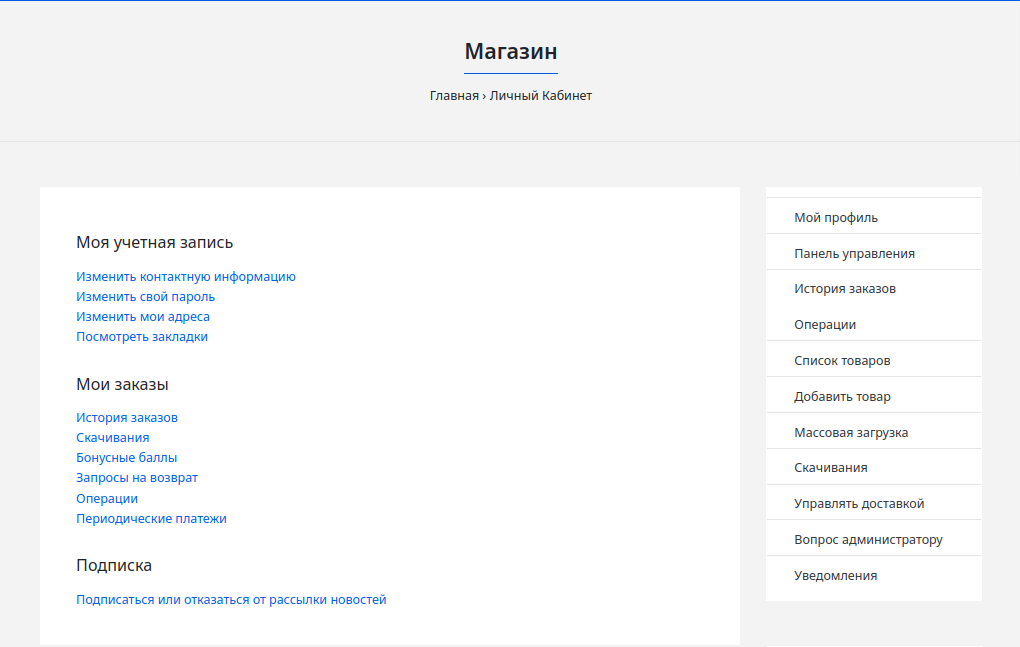Select Мой профиль in sidebar menu
Screen dimensions: 1020x647
(x=836, y=217)
